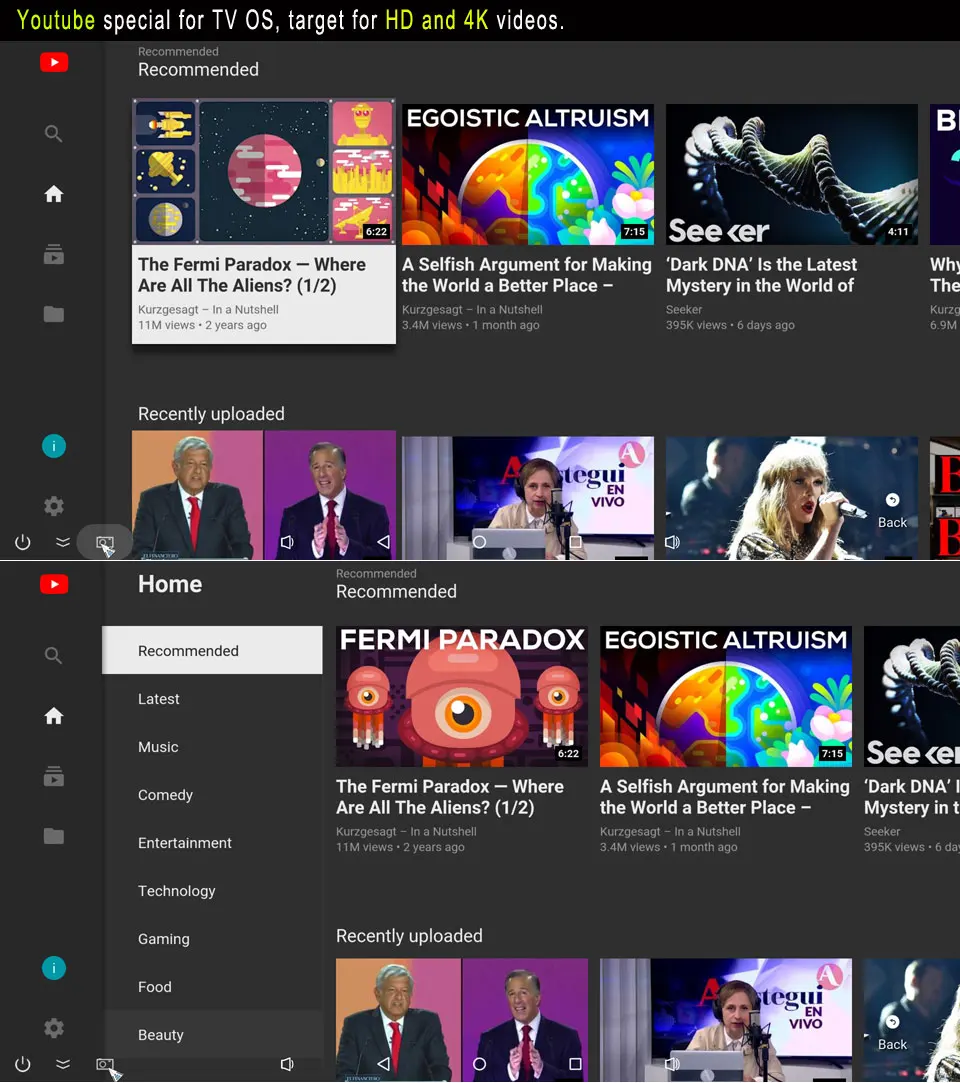The width and height of the screenshot is (960, 1083).
Task: Open Fermi Paradox red alien thumbnail
Action: click(x=462, y=696)
